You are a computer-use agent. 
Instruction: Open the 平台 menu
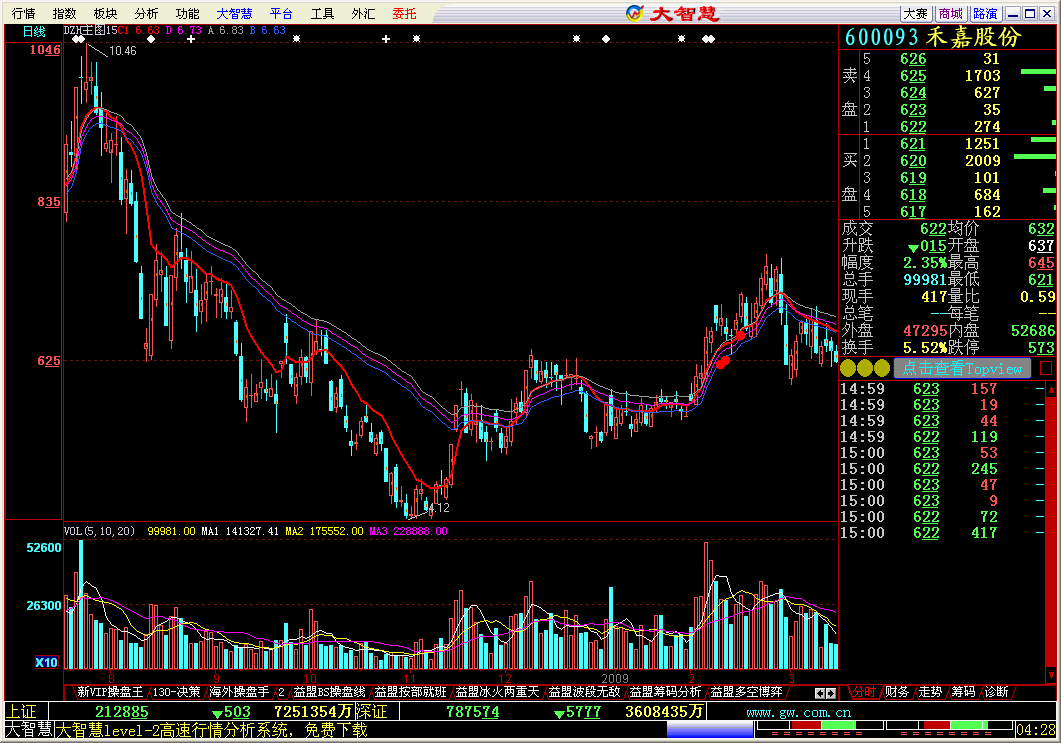click(281, 14)
